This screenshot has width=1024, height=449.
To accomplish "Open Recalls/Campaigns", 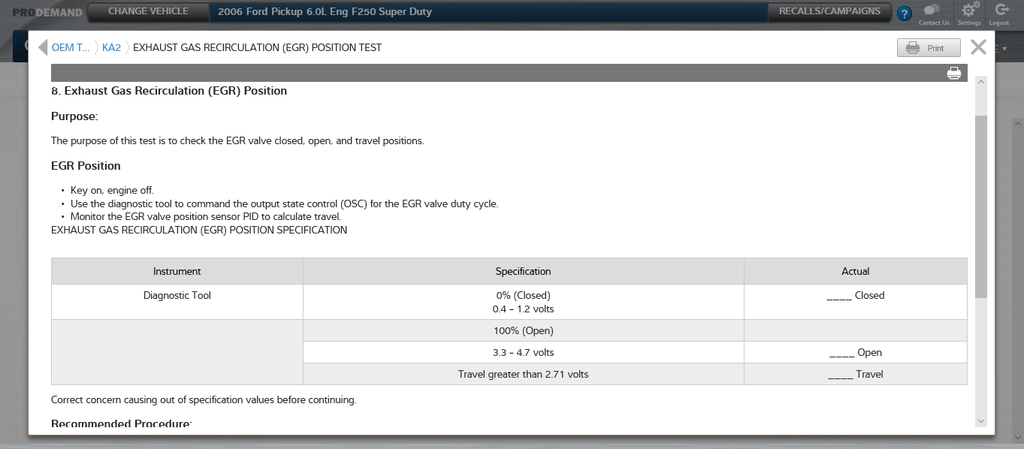I will (x=829, y=11).
